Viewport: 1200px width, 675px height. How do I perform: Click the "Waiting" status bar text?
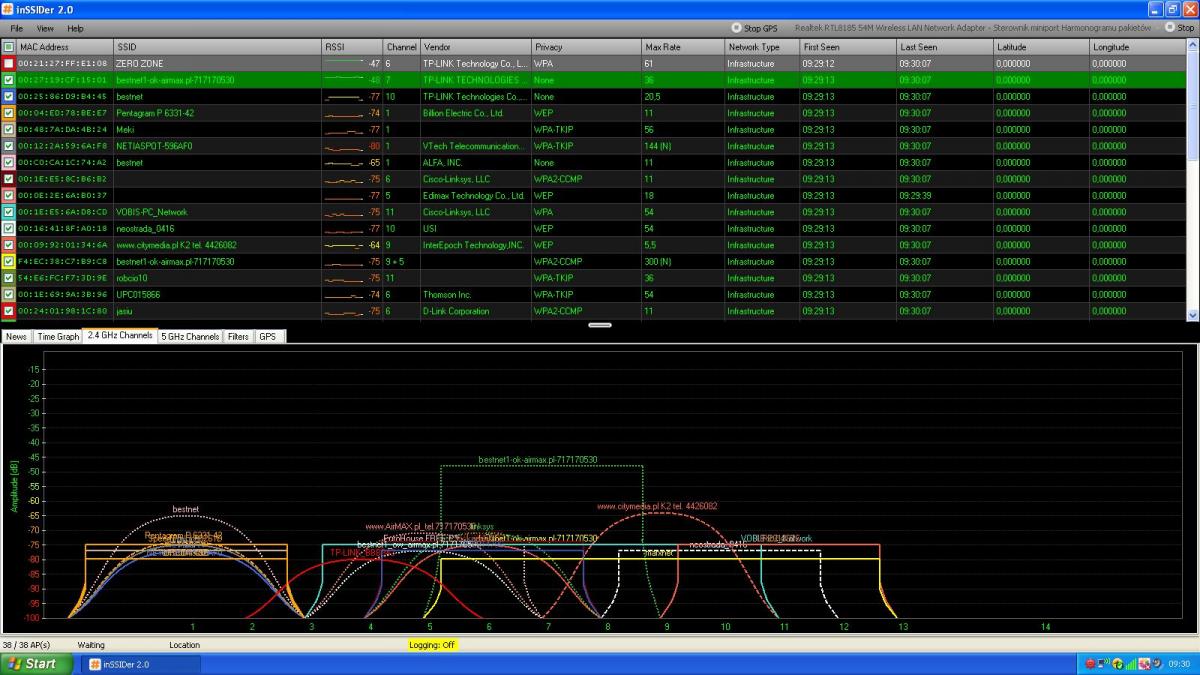click(91, 645)
